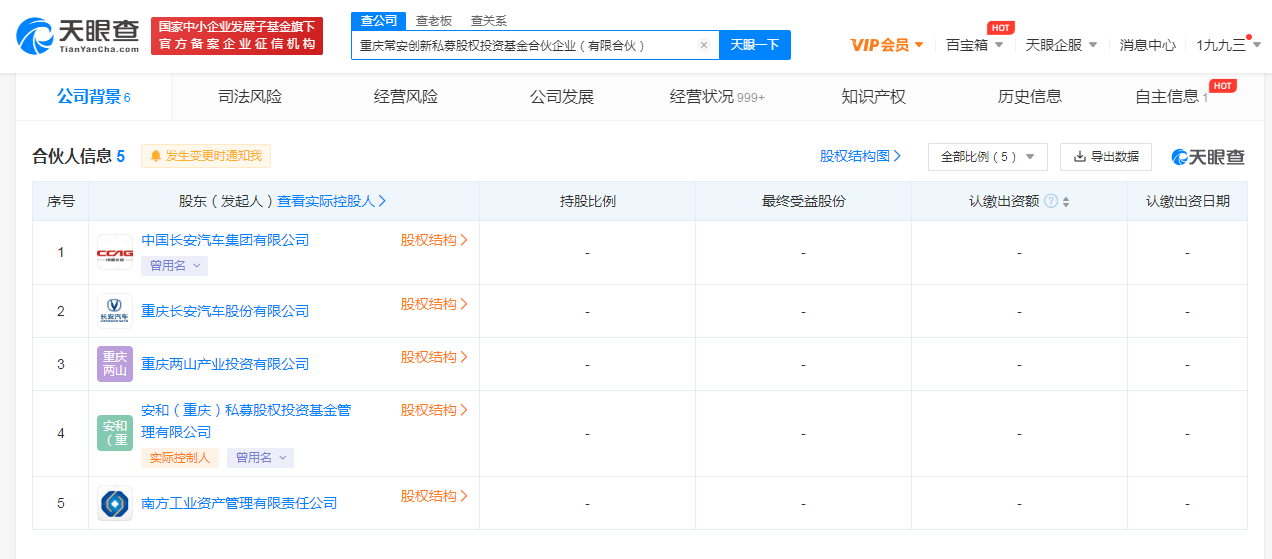This screenshot has width=1272, height=559.
Task: Switch to the 司法风险 tab
Action: pos(250,97)
